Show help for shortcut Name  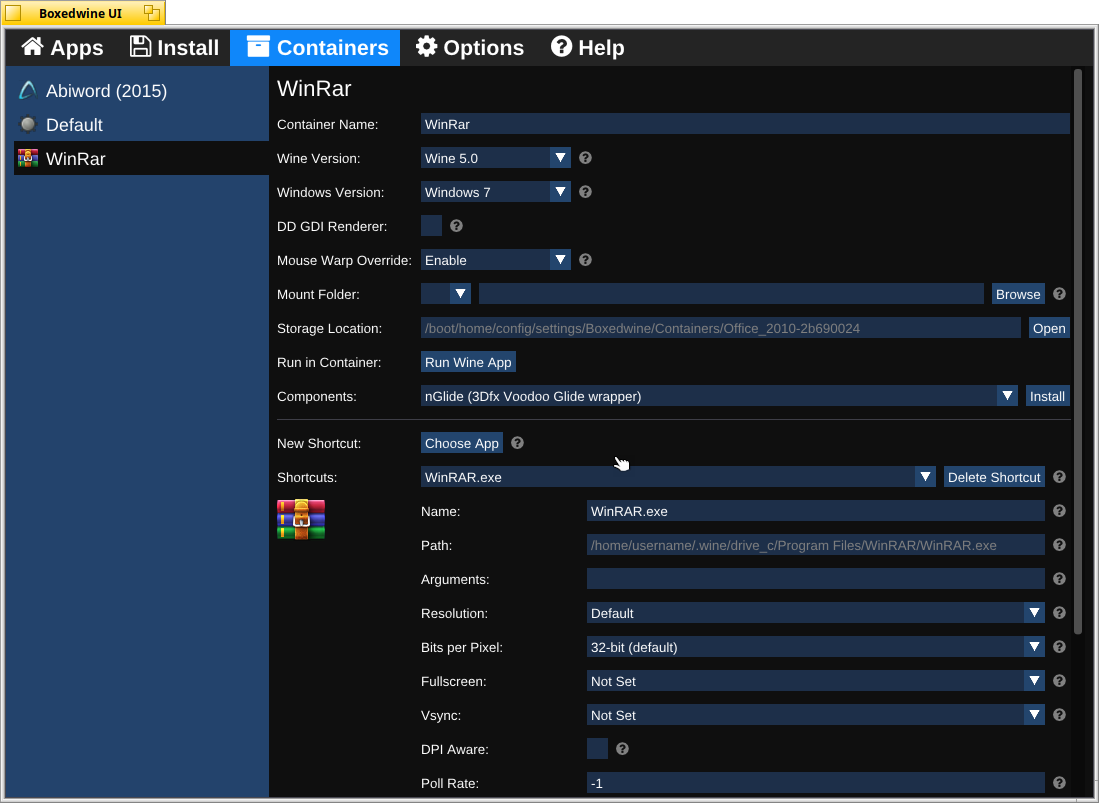tap(1059, 511)
